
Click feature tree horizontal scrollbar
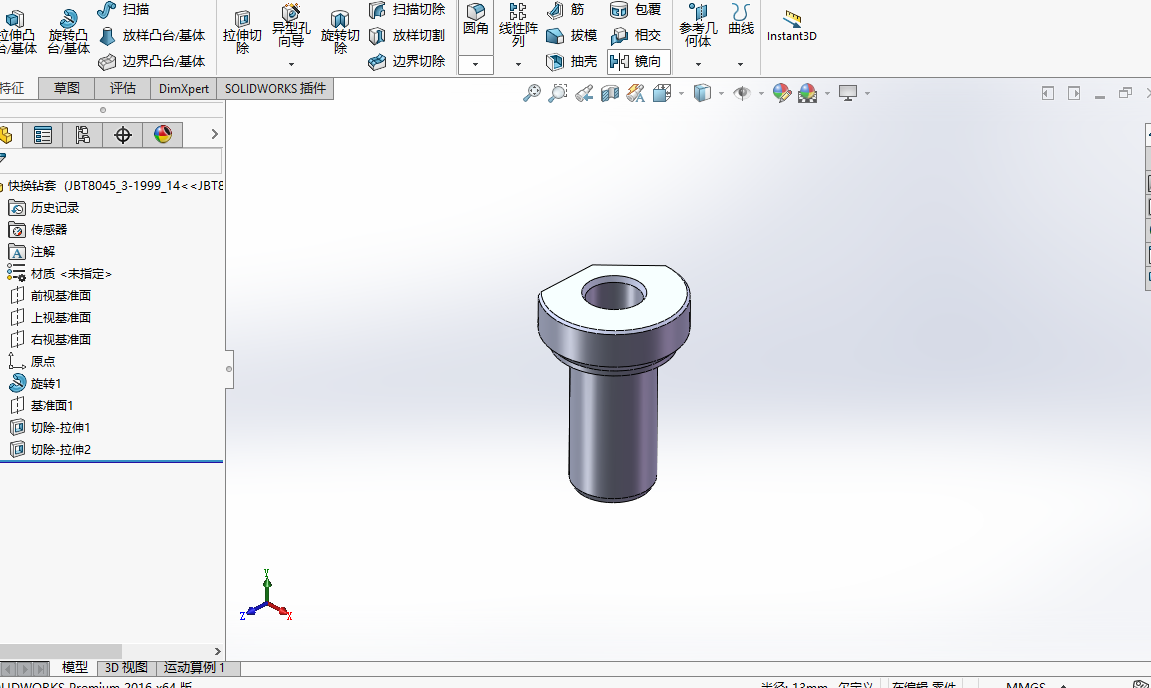pos(60,651)
